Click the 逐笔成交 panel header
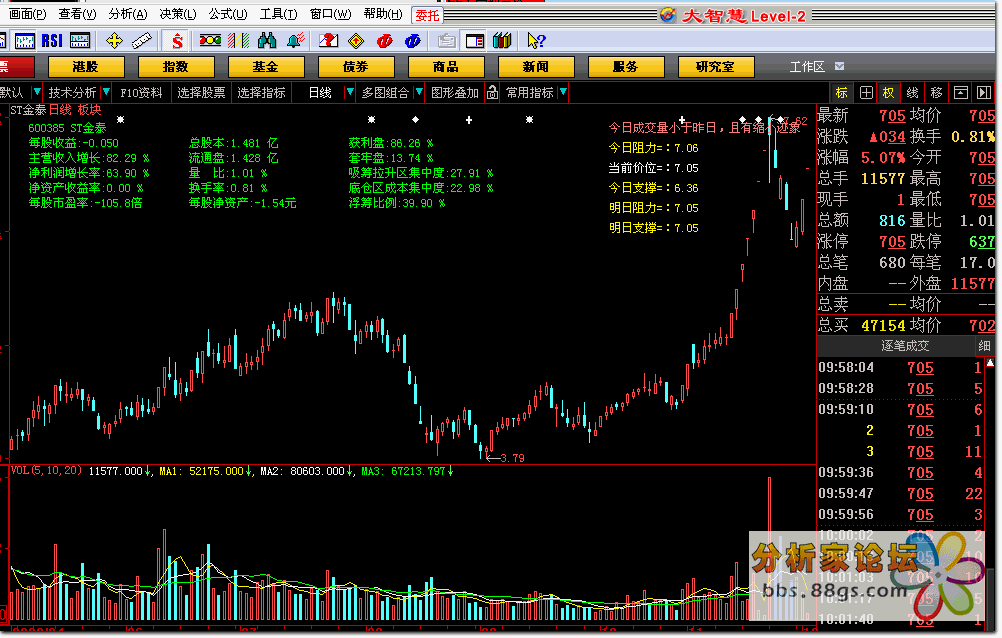1002x638 pixels. click(905, 346)
